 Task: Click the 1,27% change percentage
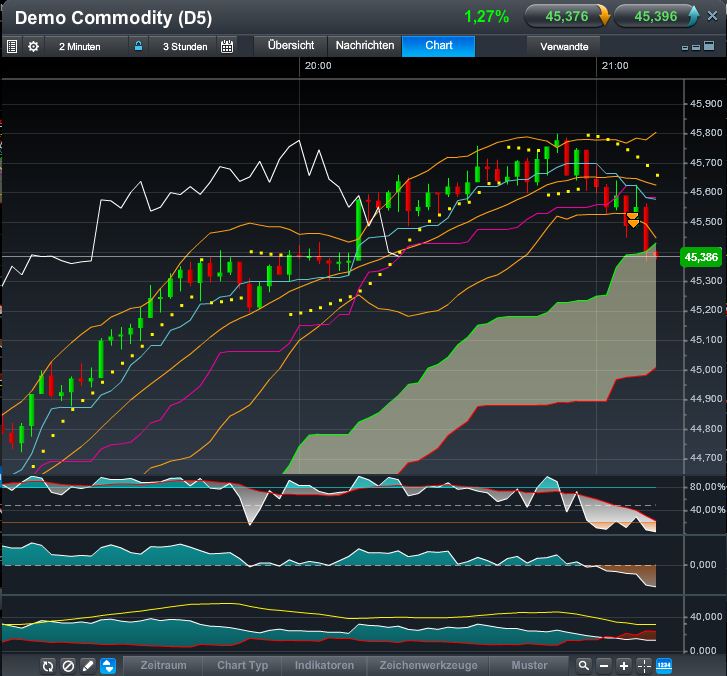point(486,17)
